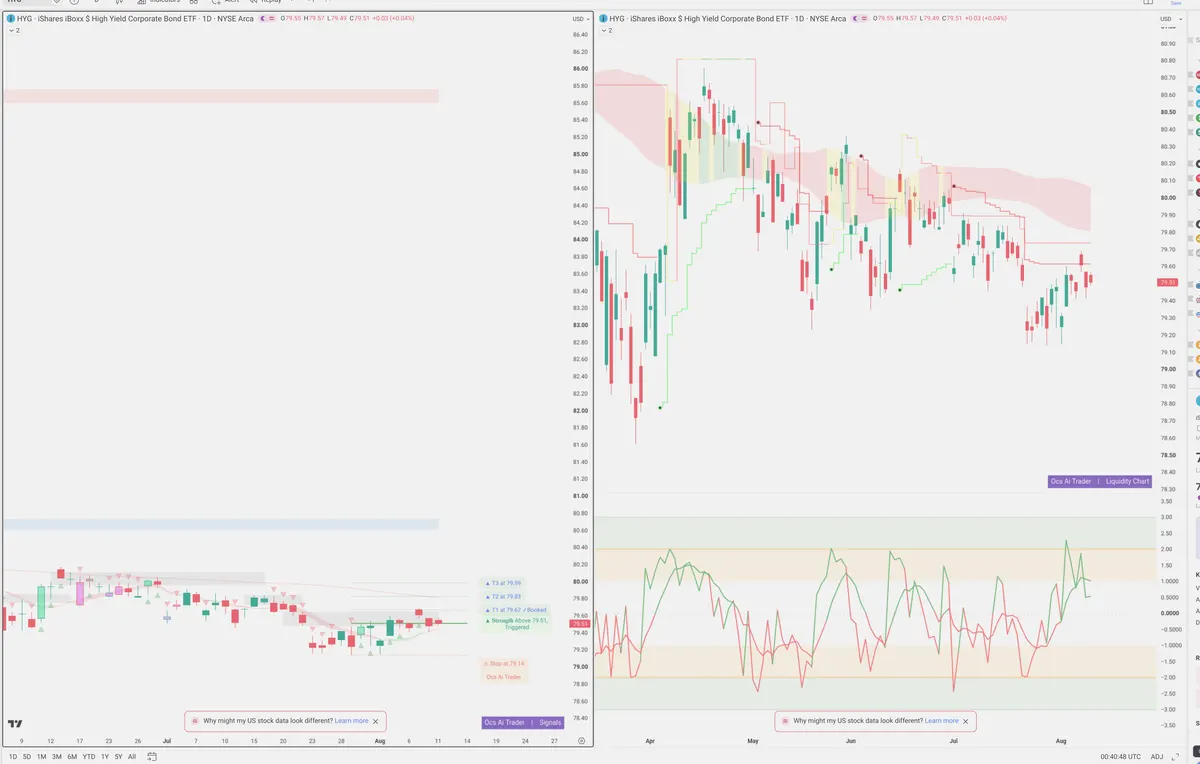Click the Stop at 79.14 label
1200x764 pixels.
pos(505,663)
